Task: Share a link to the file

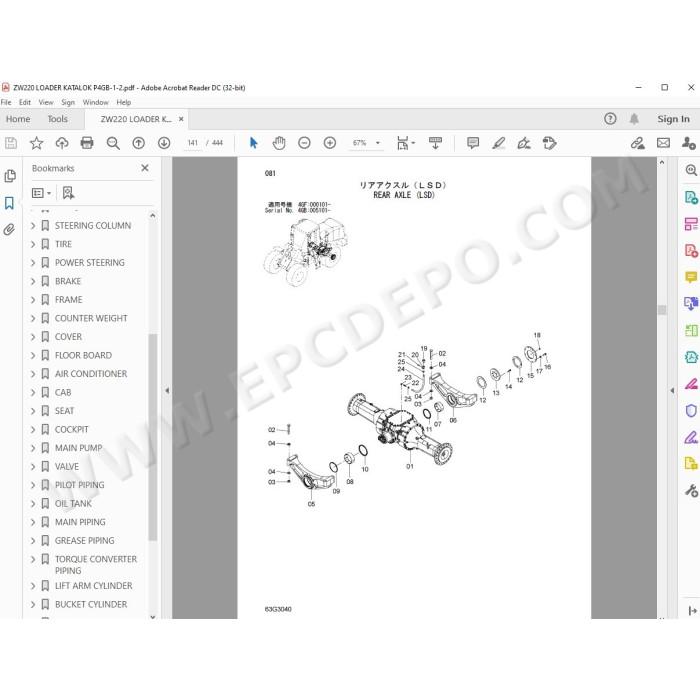Action: [638, 143]
